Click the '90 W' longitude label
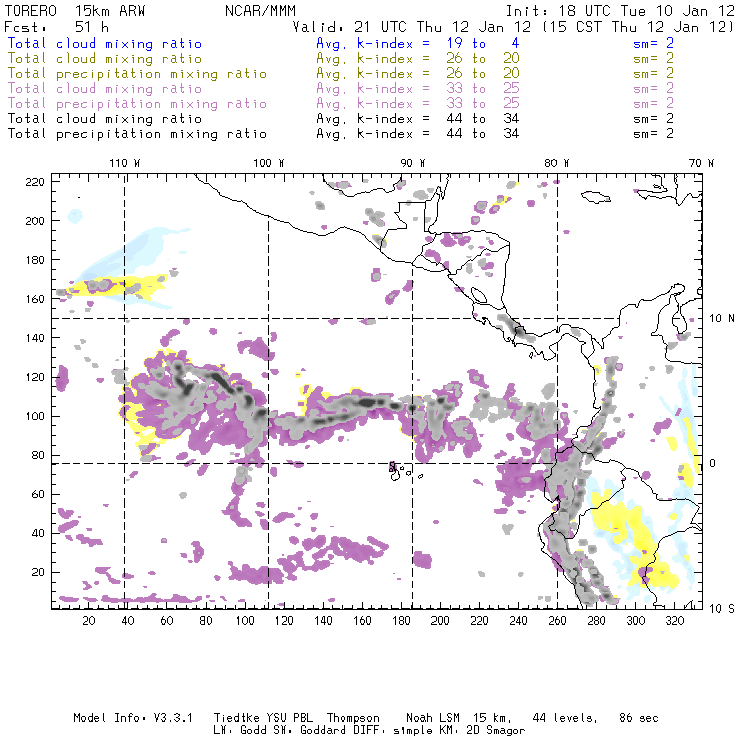This screenshot has width=740, height=740. [x=413, y=163]
